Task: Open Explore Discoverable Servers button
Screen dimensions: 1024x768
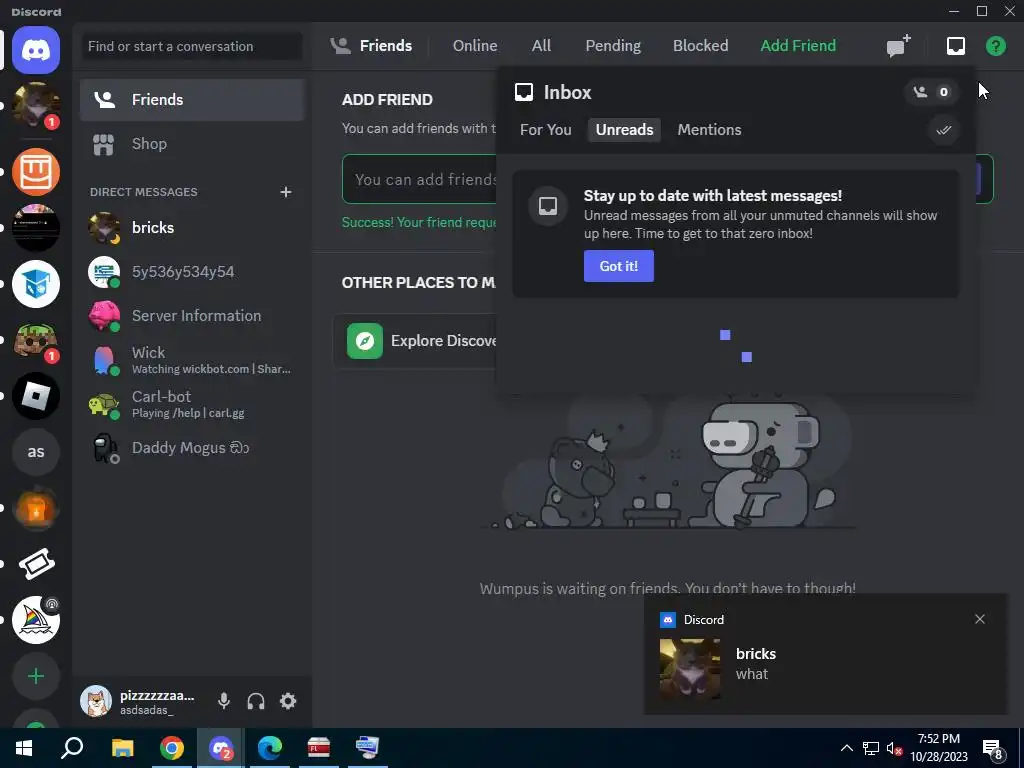Action: click(415, 341)
